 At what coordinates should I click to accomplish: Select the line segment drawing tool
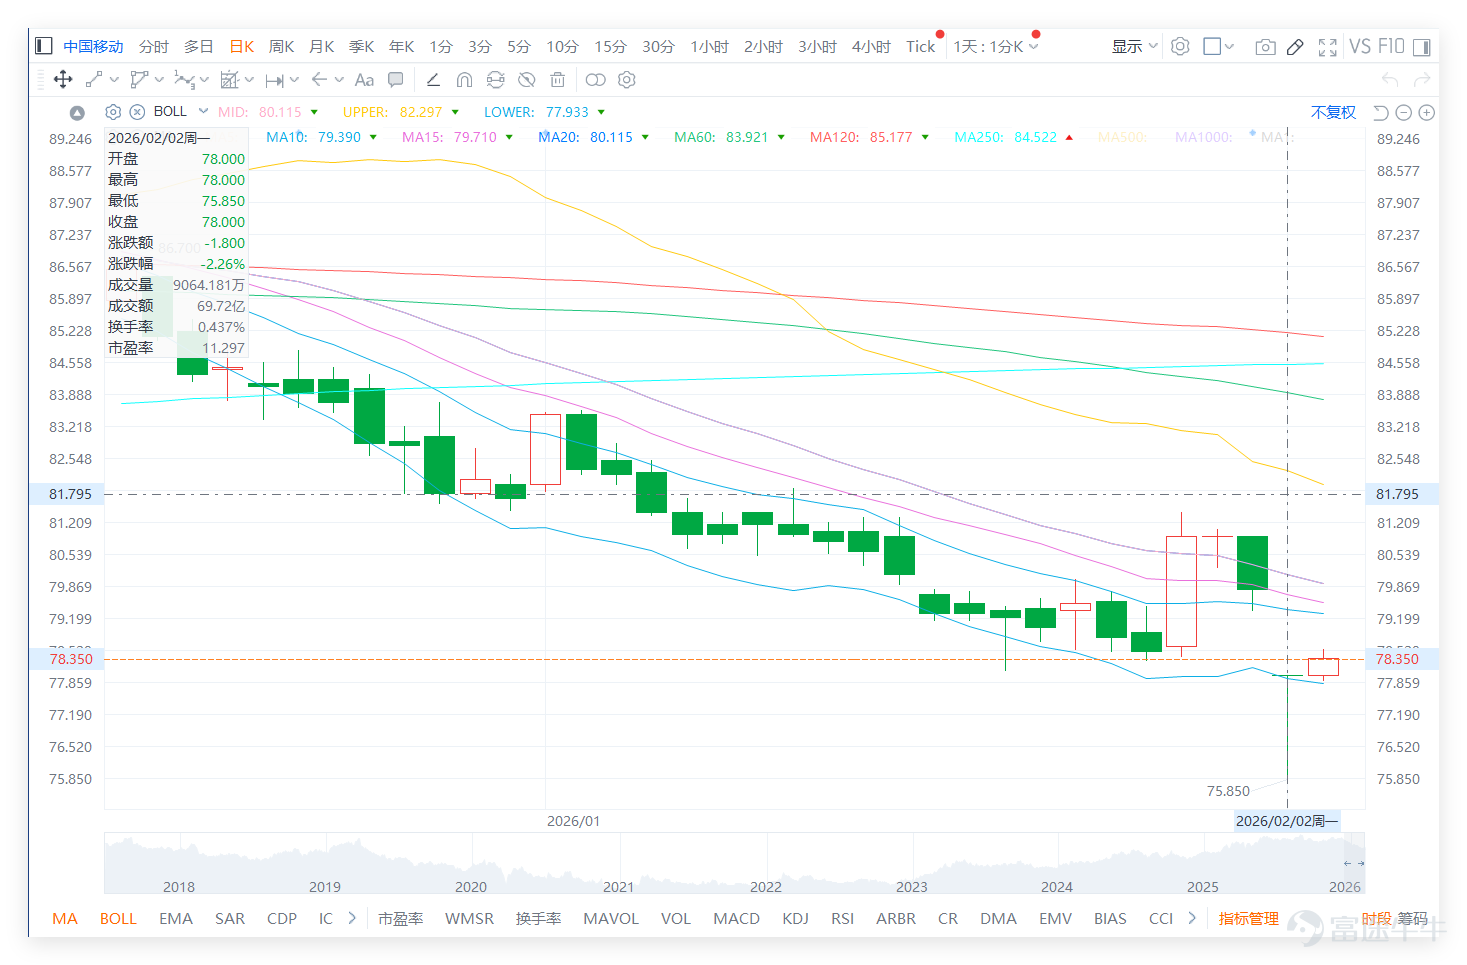[x=94, y=80]
